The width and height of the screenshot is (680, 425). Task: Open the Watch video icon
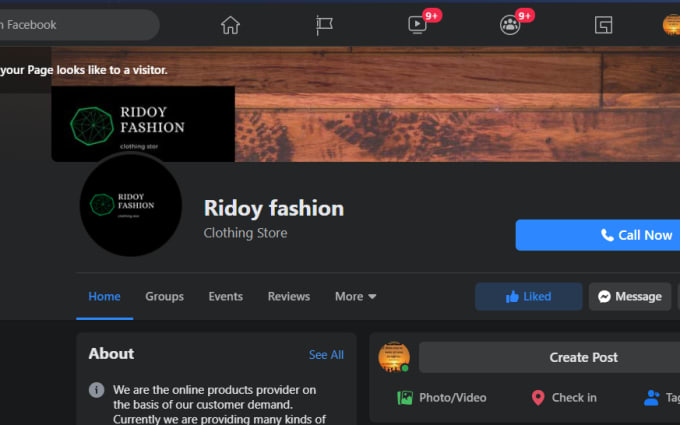[418, 25]
